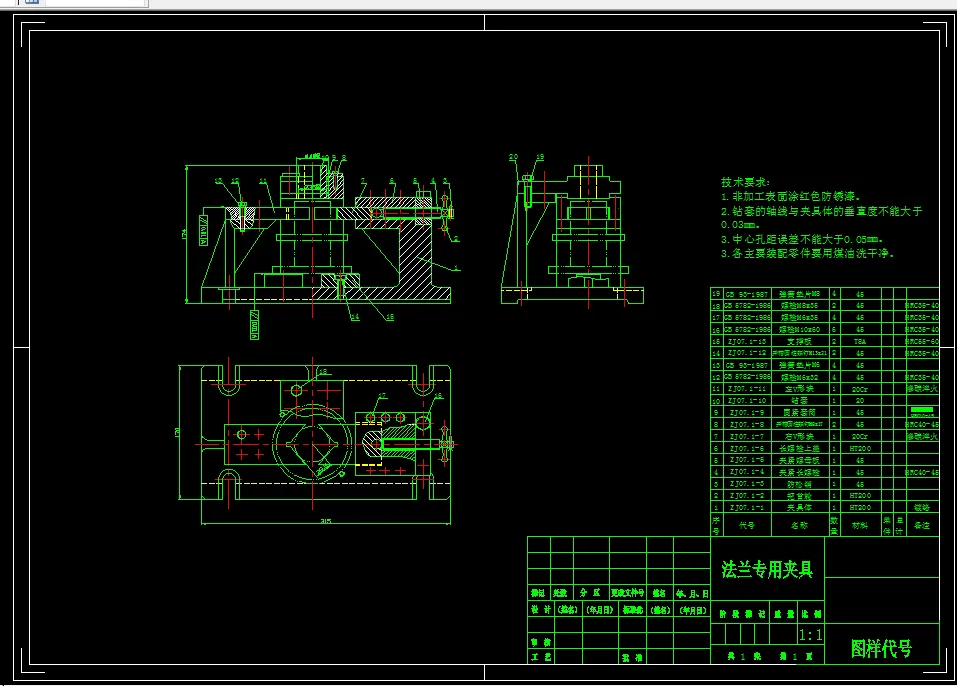Click material 20Cr in row 11
The height and width of the screenshot is (686, 957).
859,389
